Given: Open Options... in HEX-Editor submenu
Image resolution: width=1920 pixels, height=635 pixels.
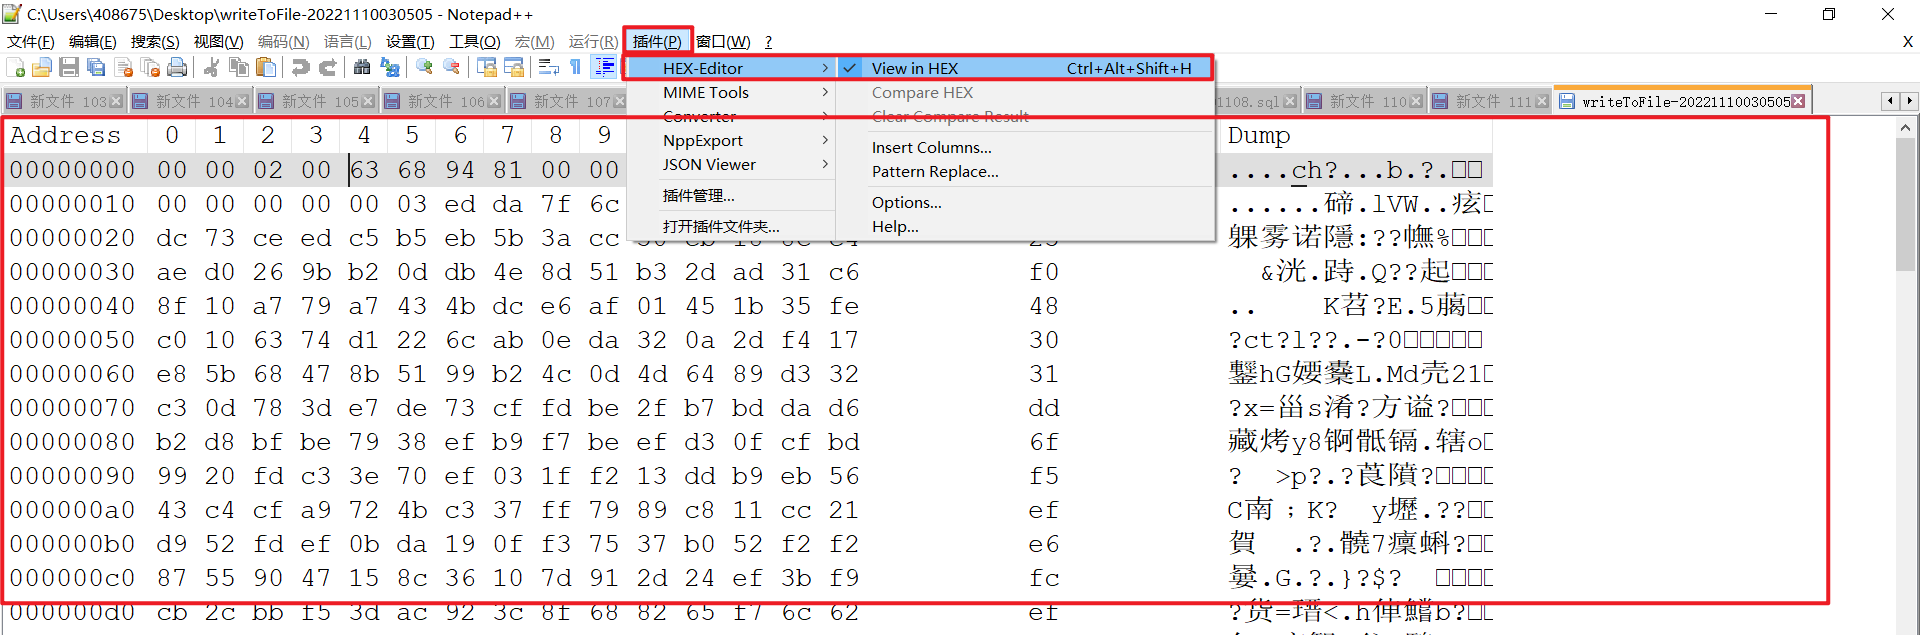Looking at the screenshot, I should pyautogui.click(x=1025, y=202).
